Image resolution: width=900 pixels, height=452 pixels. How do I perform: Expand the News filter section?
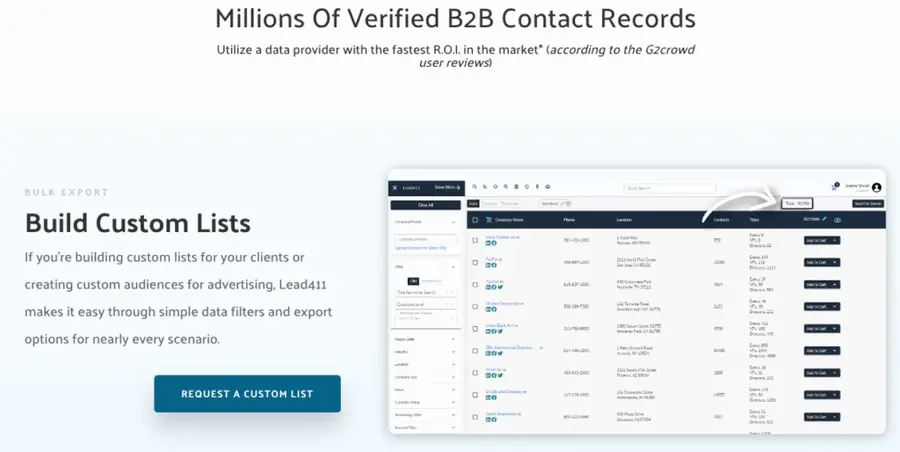tap(453, 389)
